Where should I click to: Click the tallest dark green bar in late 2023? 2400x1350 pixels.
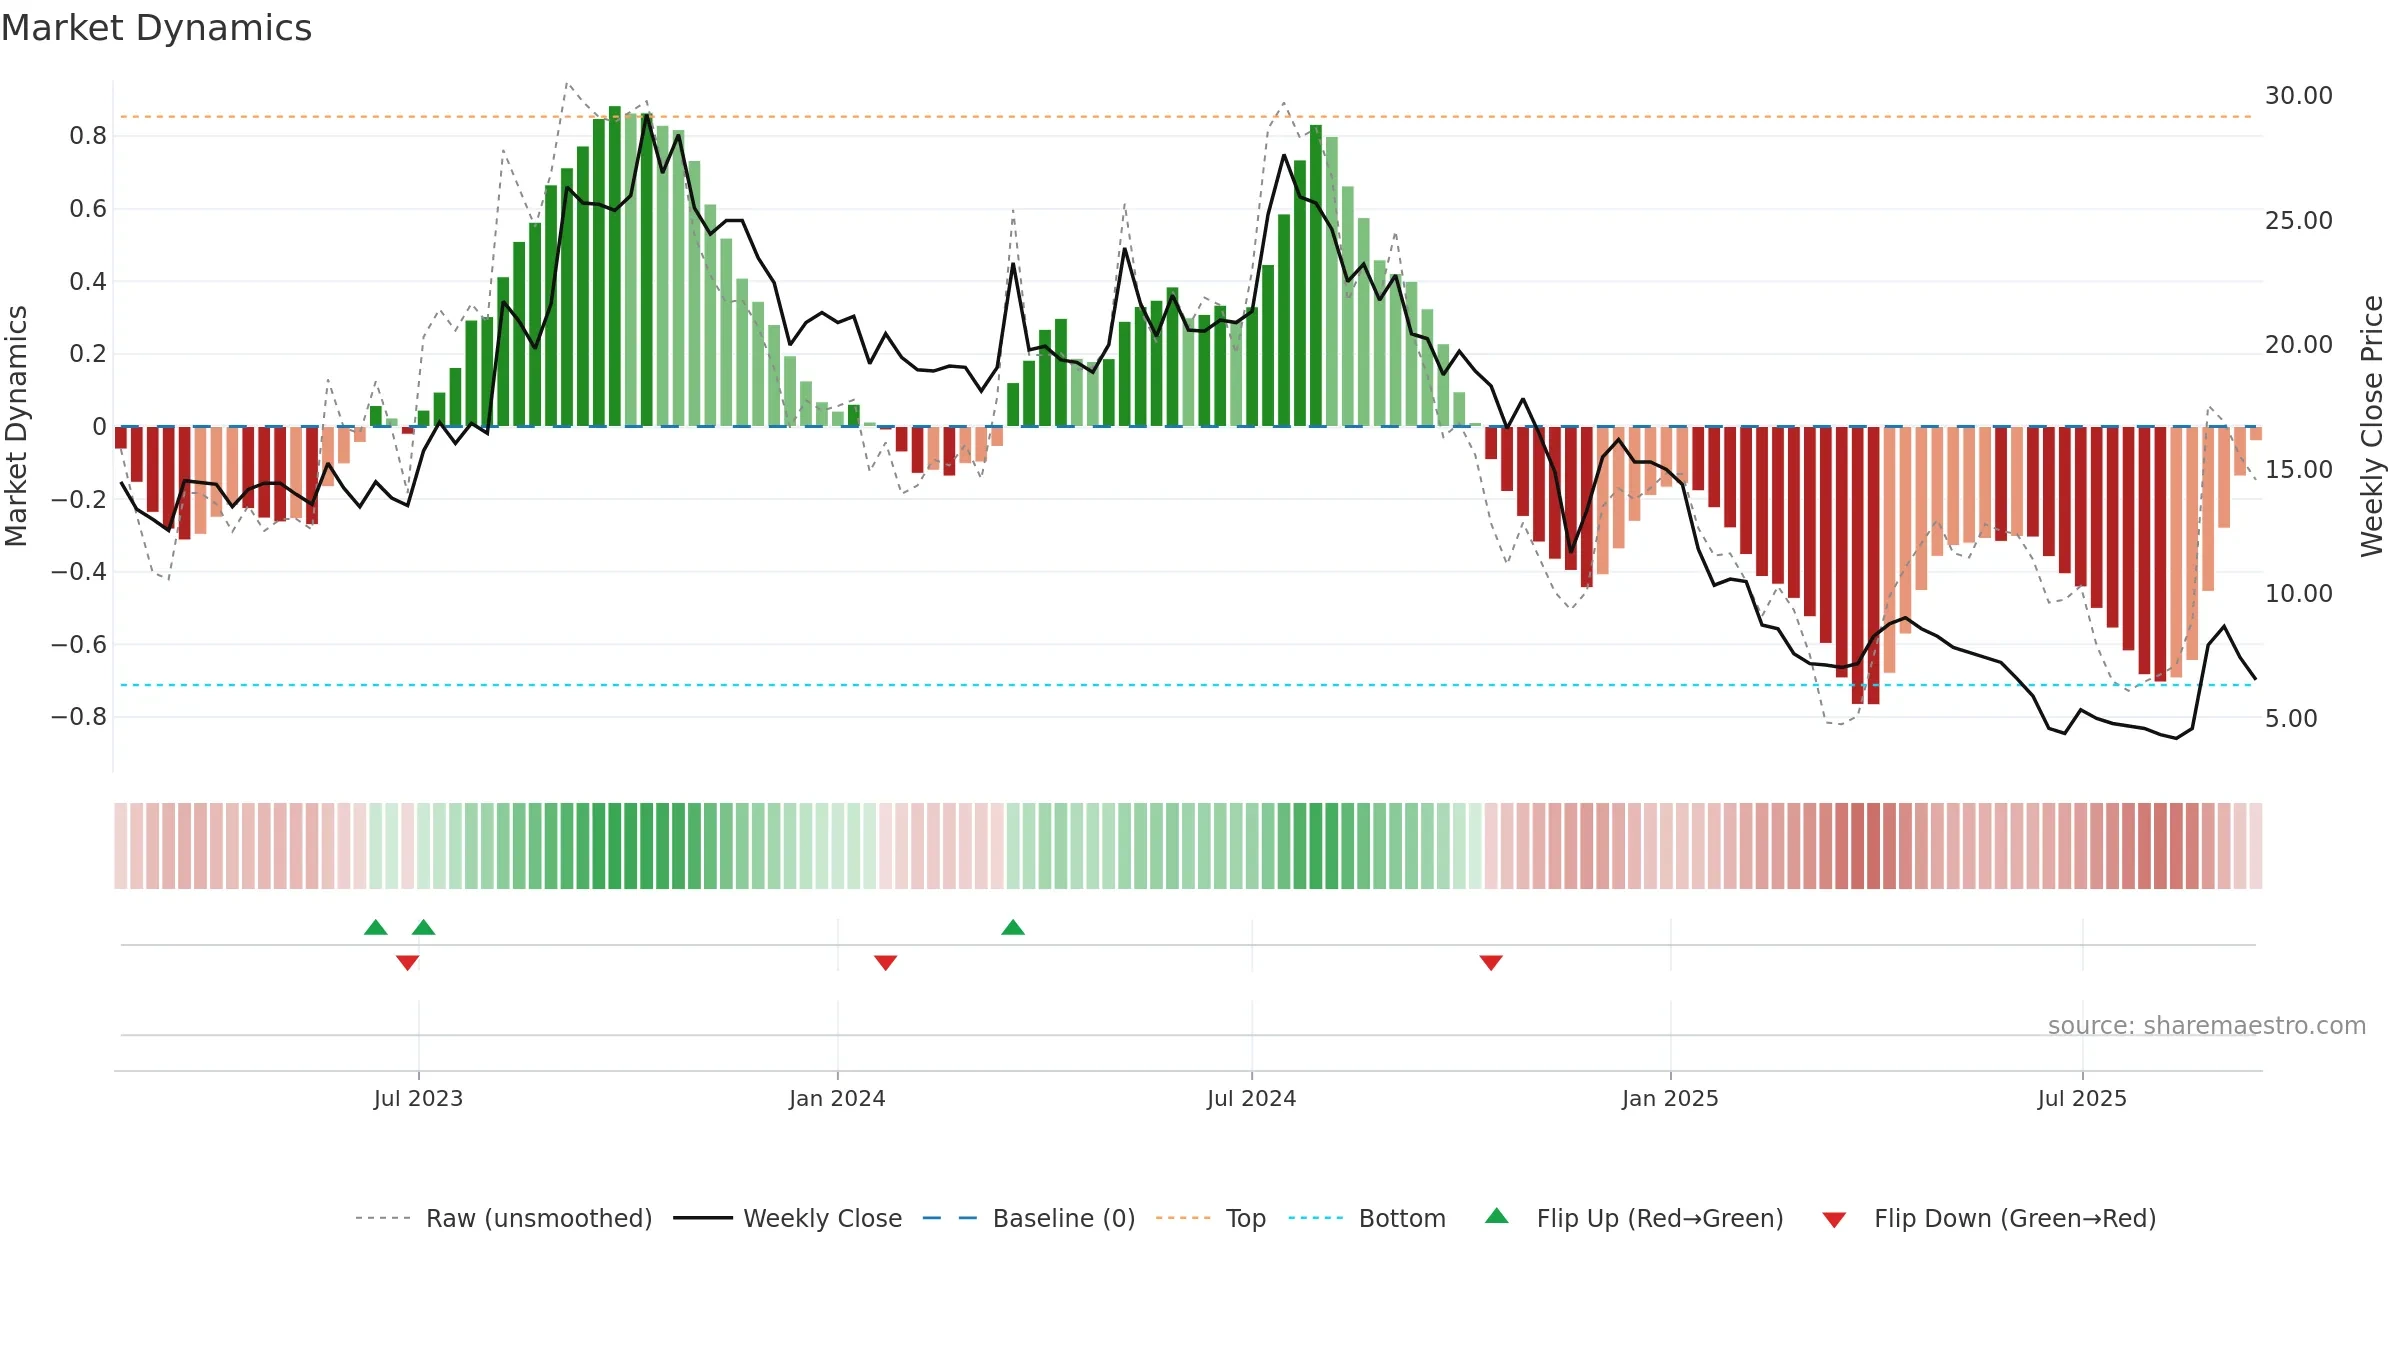(x=615, y=266)
